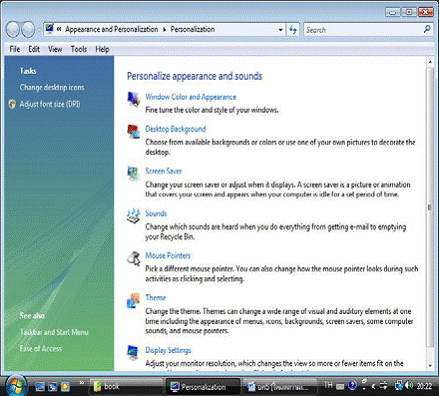
Task: Open the Help menu
Action: tap(102, 49)
